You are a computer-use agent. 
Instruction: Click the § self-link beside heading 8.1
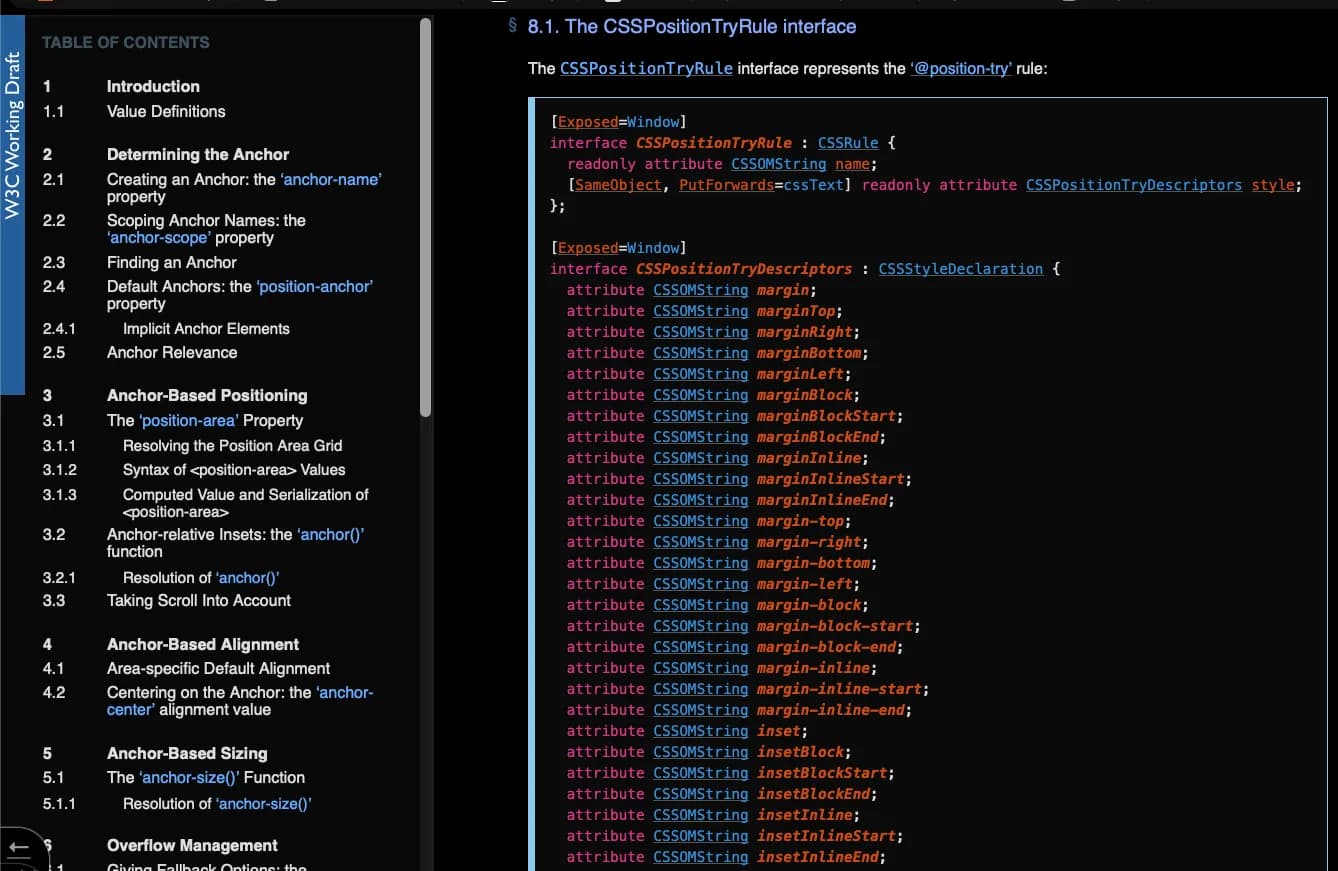513,26
